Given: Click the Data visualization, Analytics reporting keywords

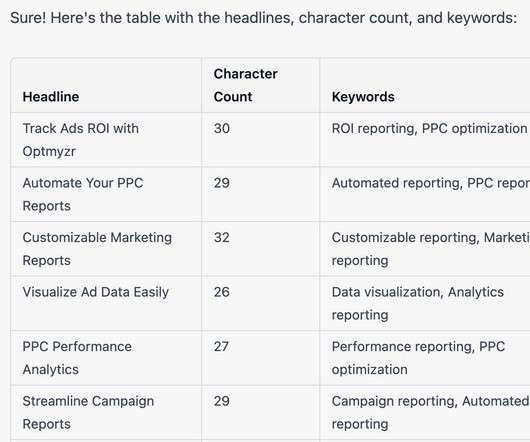Looking at the screenshot, I should [x=418, y=303].
